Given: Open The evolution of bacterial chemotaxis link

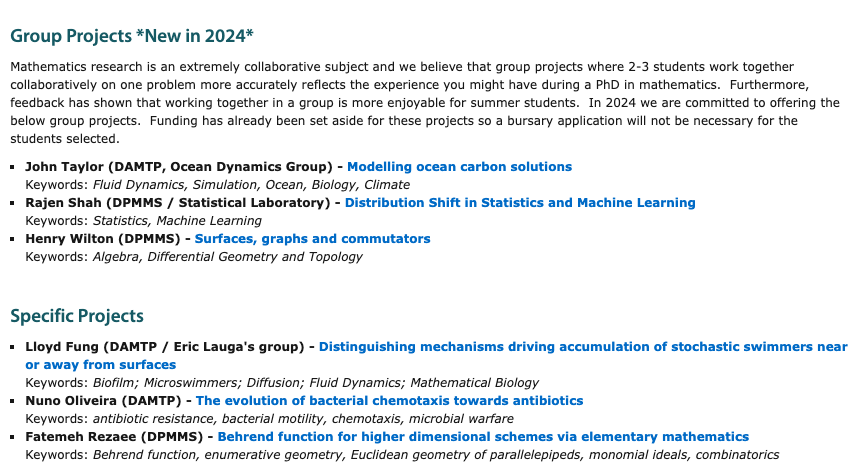Looking at the screenshot, I should (389, 400).
